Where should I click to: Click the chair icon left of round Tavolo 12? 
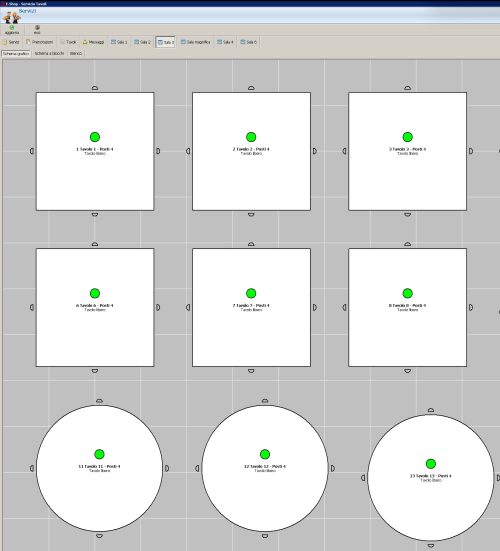pos(197,468)
